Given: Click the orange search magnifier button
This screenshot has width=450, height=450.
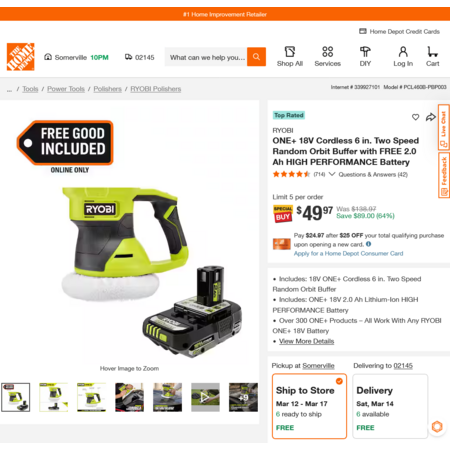Looking at the screenshot, I should tap(256, 57).
